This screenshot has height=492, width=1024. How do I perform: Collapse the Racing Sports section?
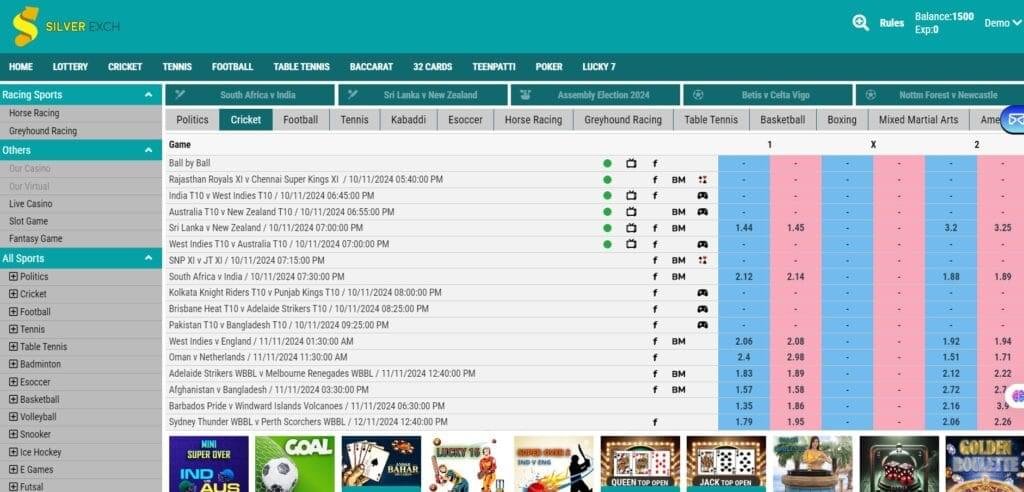click(x=148, y=95)
